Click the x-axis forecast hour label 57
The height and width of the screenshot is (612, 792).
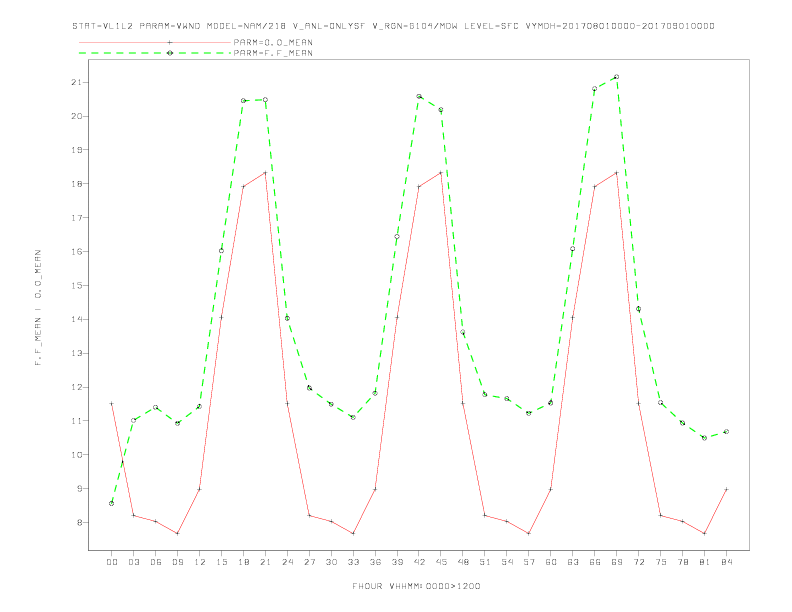[x=529, y=562]
